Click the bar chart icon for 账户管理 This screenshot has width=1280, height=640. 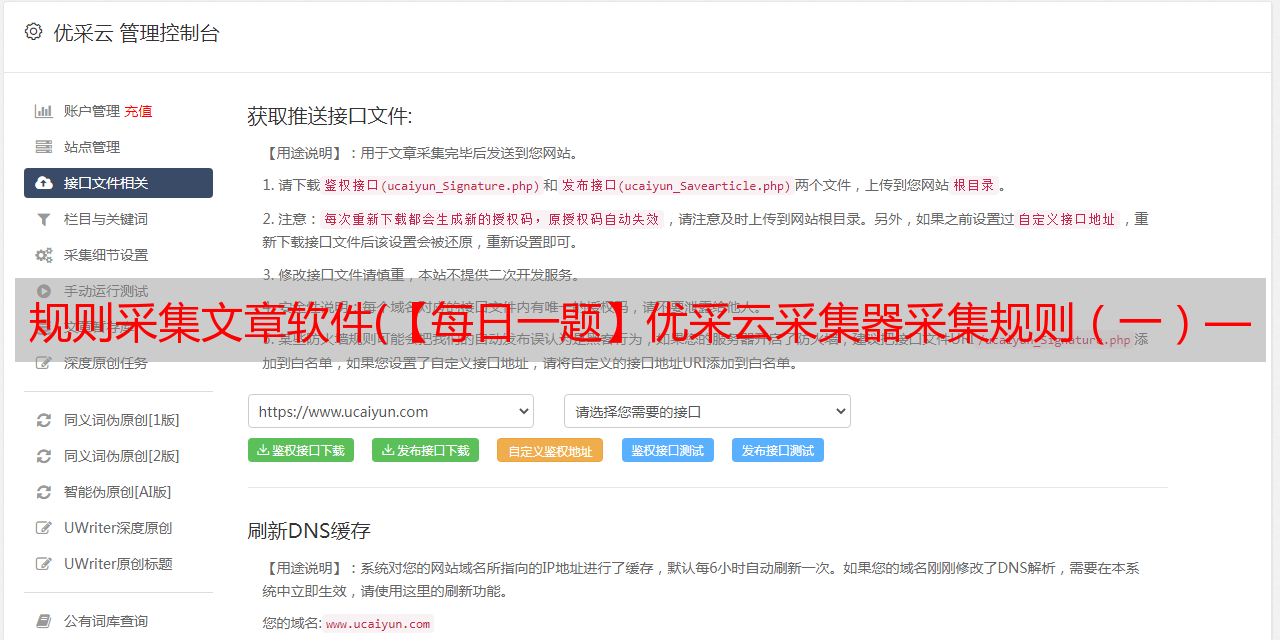coord(44,111)
